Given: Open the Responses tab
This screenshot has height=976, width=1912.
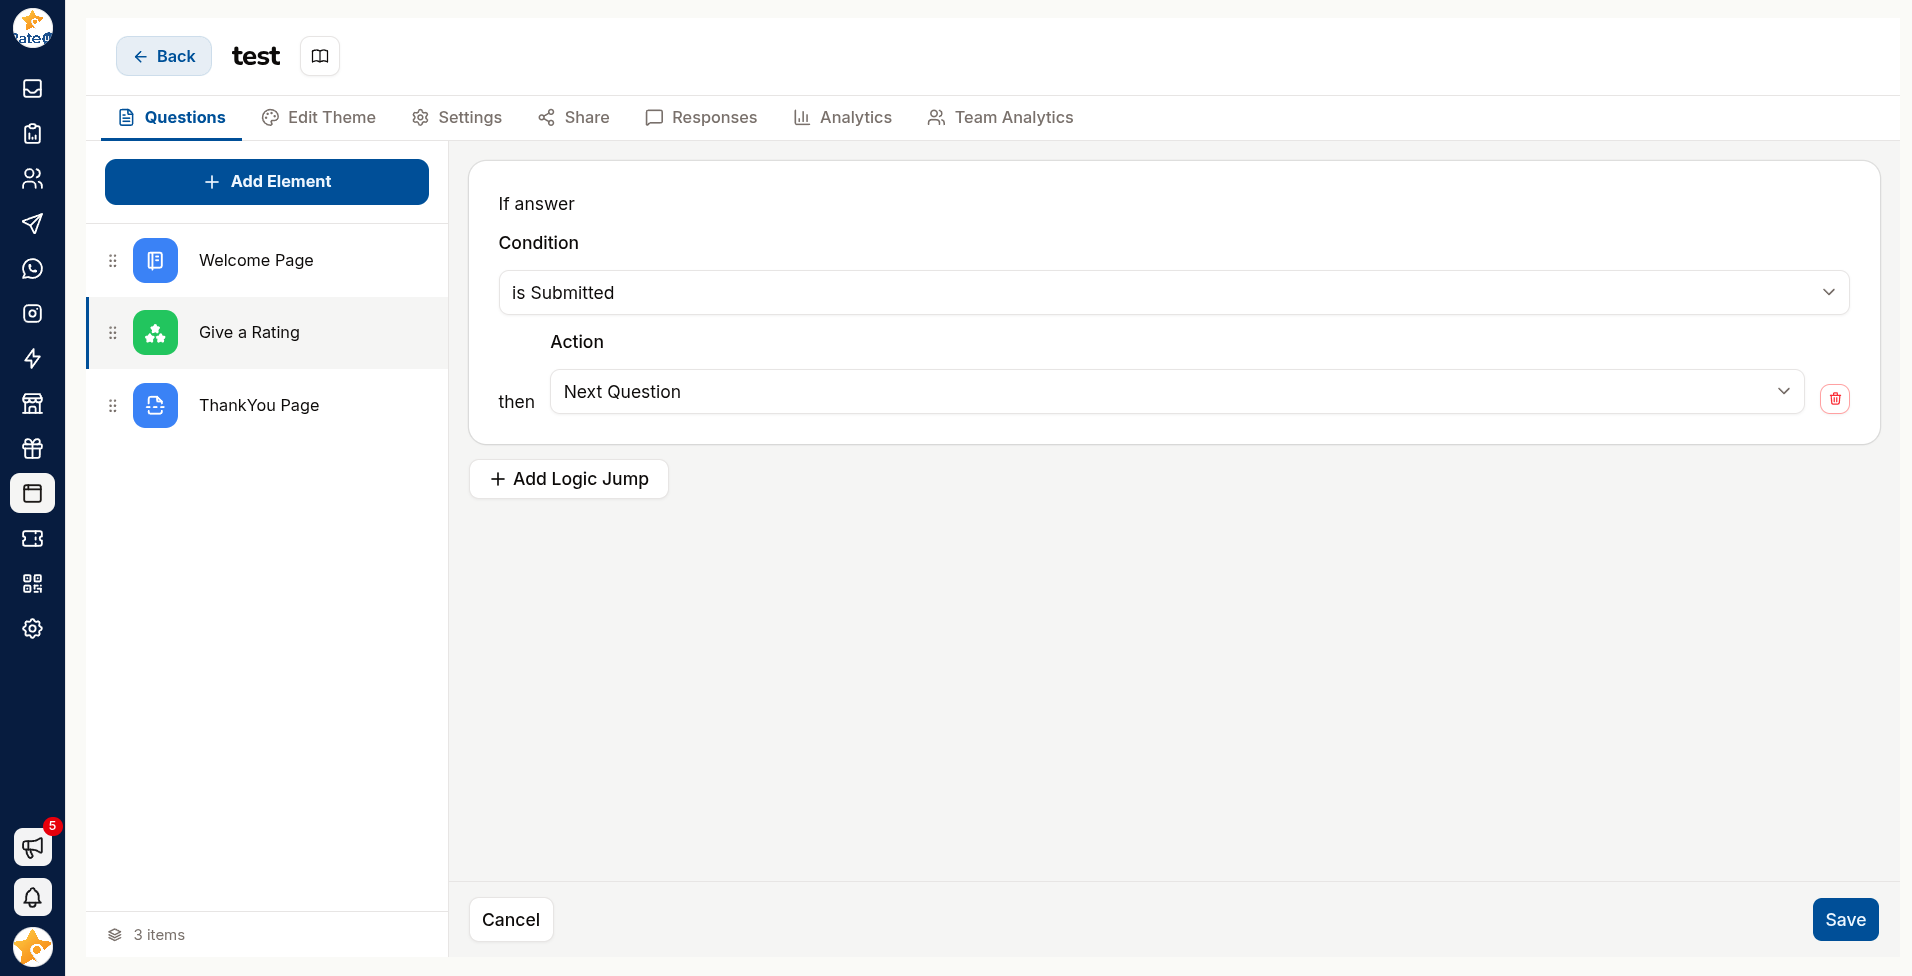Looking at the screenshot, I should tap(702, 118).
